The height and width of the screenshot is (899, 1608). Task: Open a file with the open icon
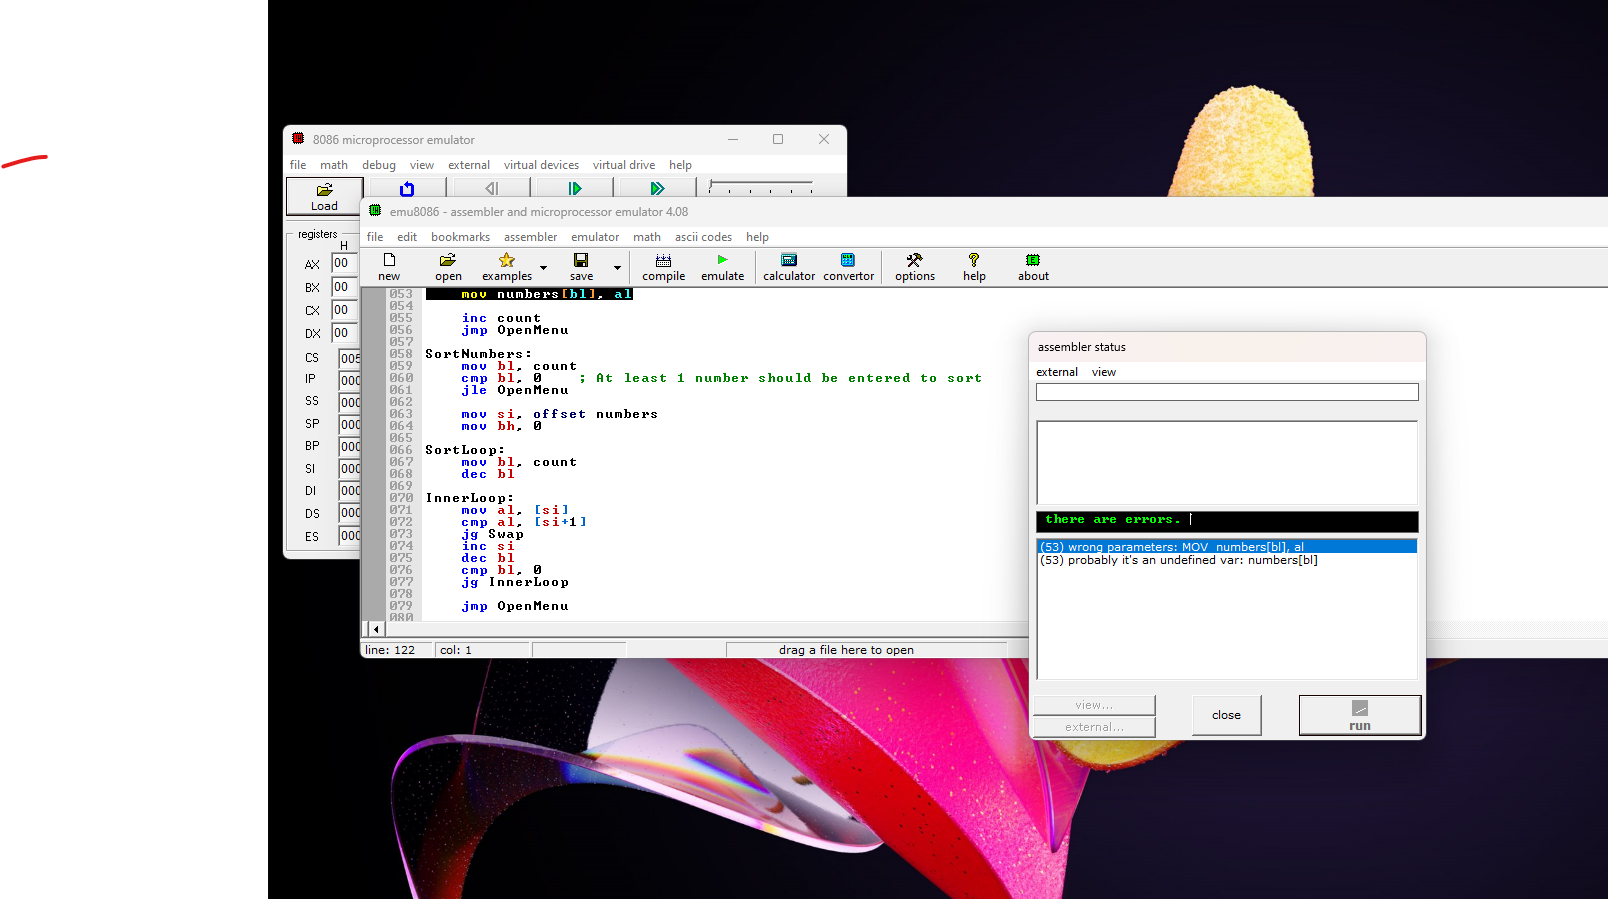448,267
